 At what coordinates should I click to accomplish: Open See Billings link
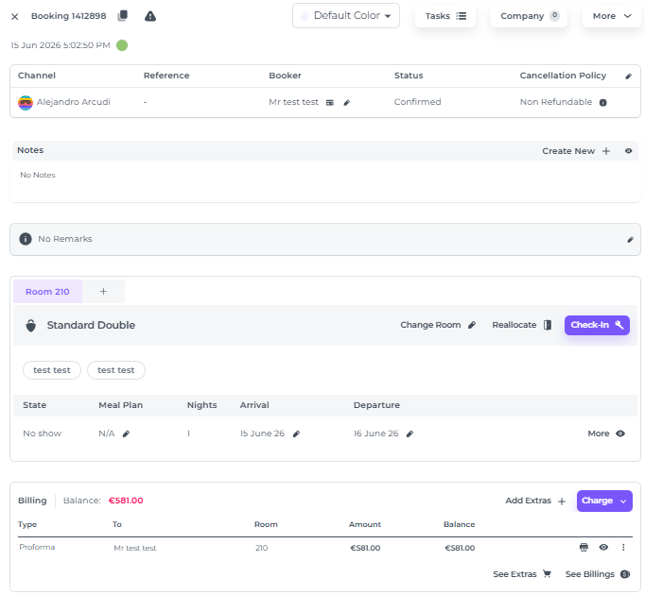point(597,574)
